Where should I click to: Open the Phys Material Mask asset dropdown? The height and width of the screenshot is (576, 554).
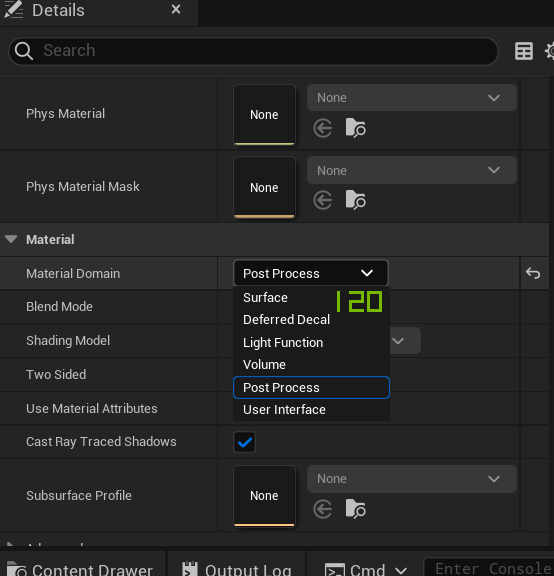click(412, 170)
